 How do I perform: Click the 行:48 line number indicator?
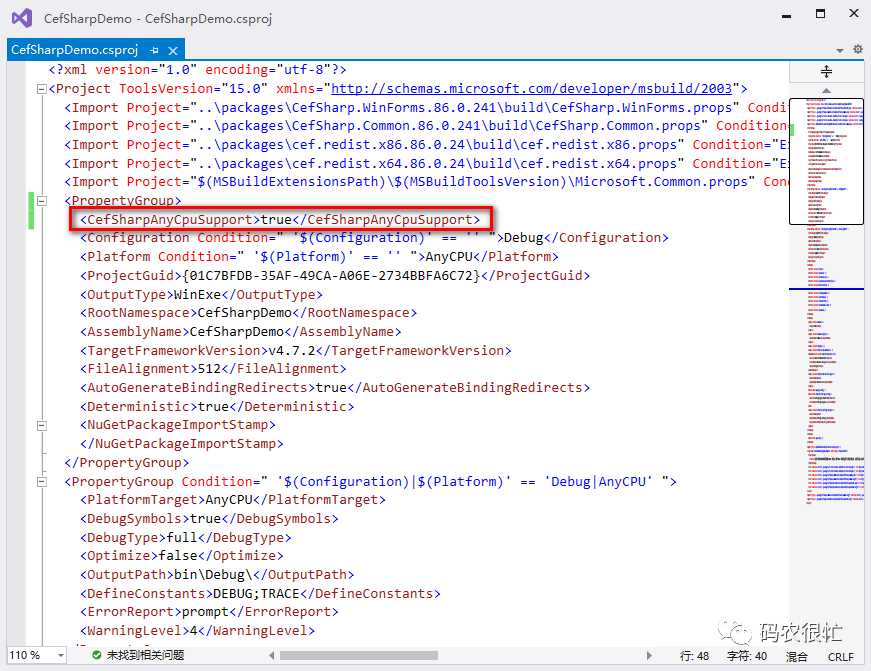point(694,655)
